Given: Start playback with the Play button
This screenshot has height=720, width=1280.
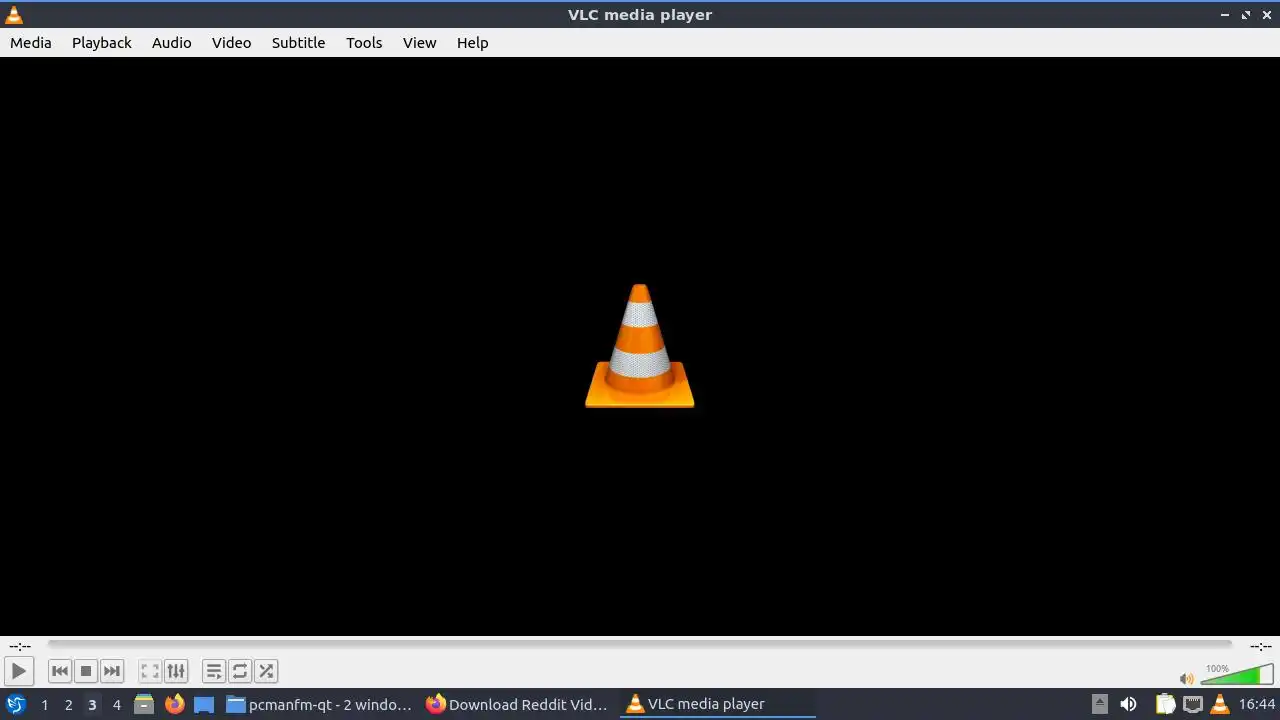Looking at the screenshot, I should click(x=18, y=671).
